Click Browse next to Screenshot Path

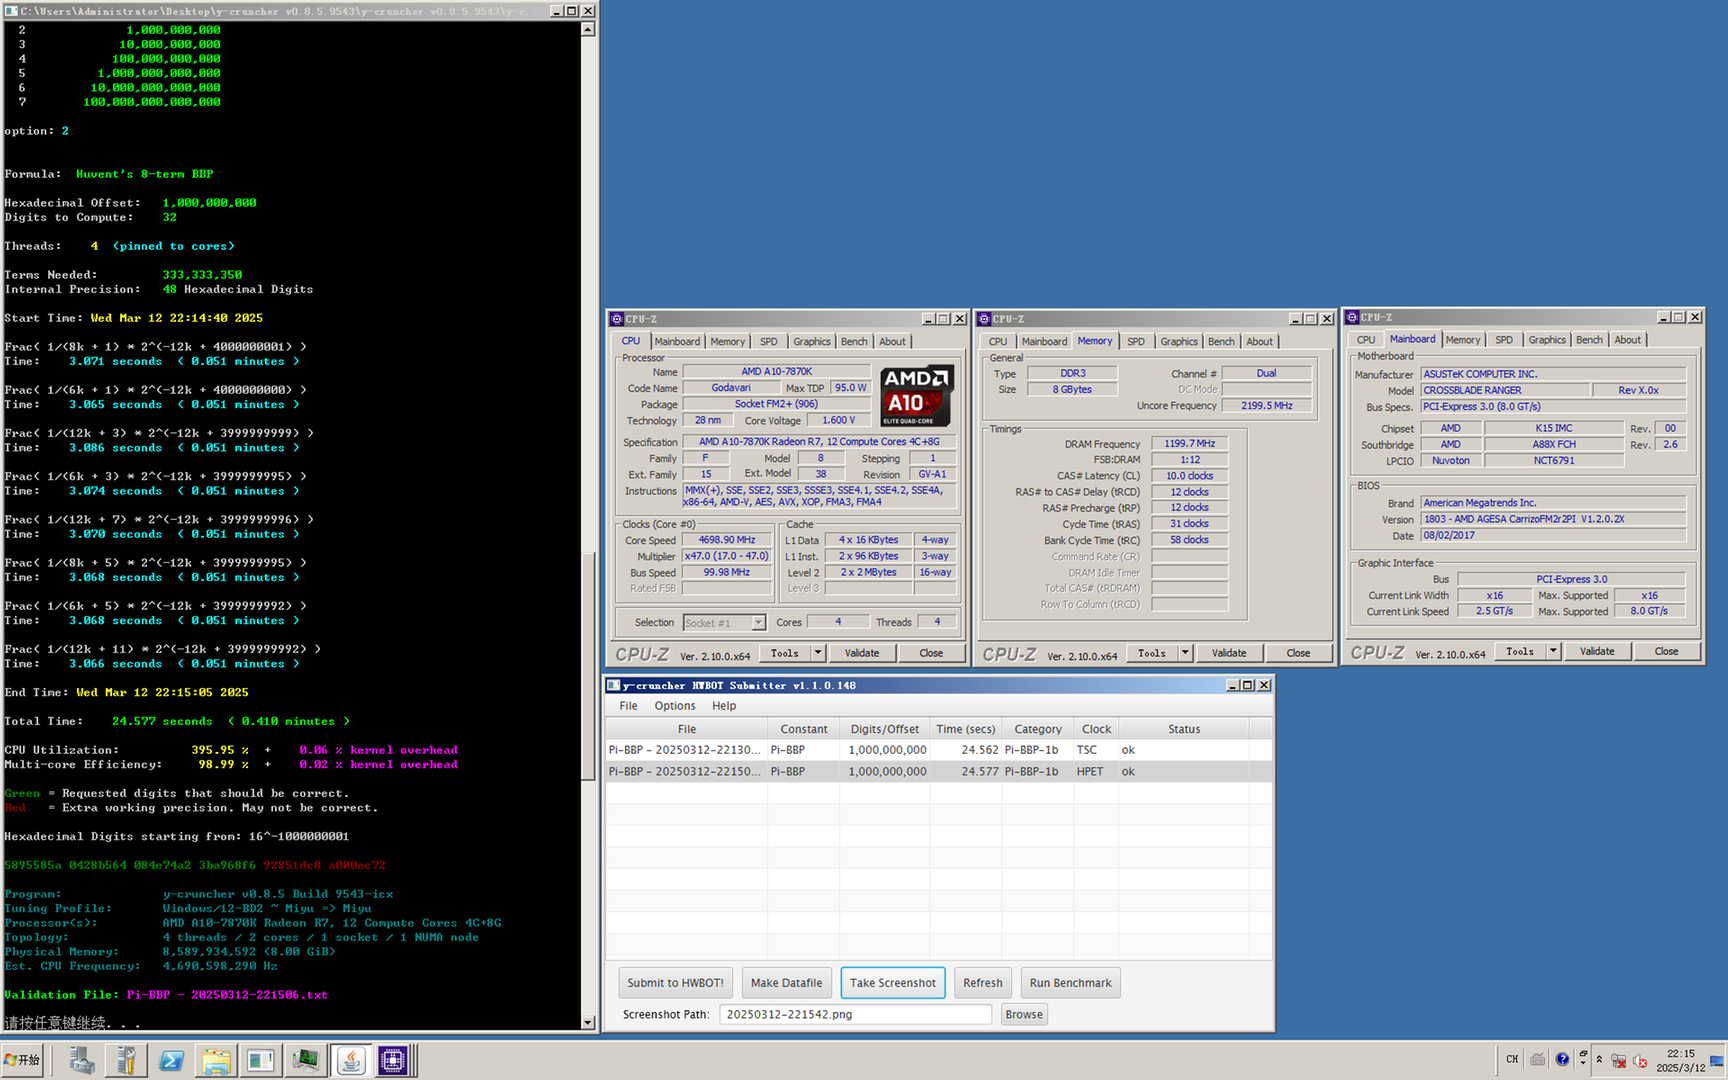pos(1024,1014)
